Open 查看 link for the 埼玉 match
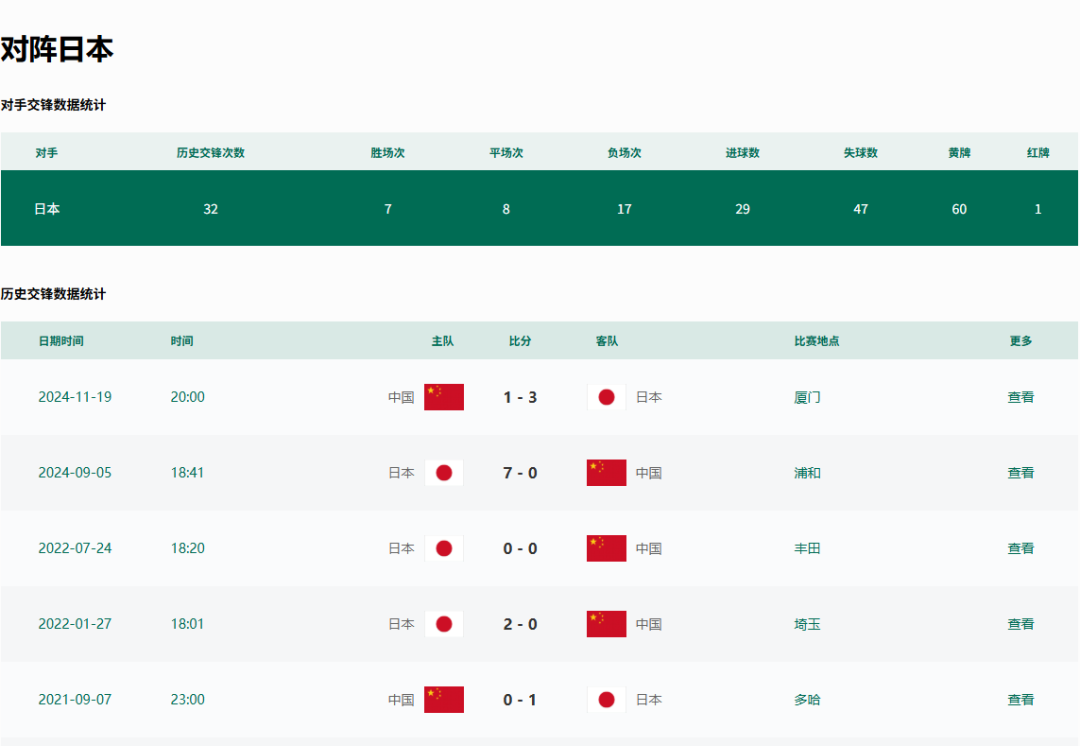Viewport: 1080px width, 746px height. [1020, 624]
